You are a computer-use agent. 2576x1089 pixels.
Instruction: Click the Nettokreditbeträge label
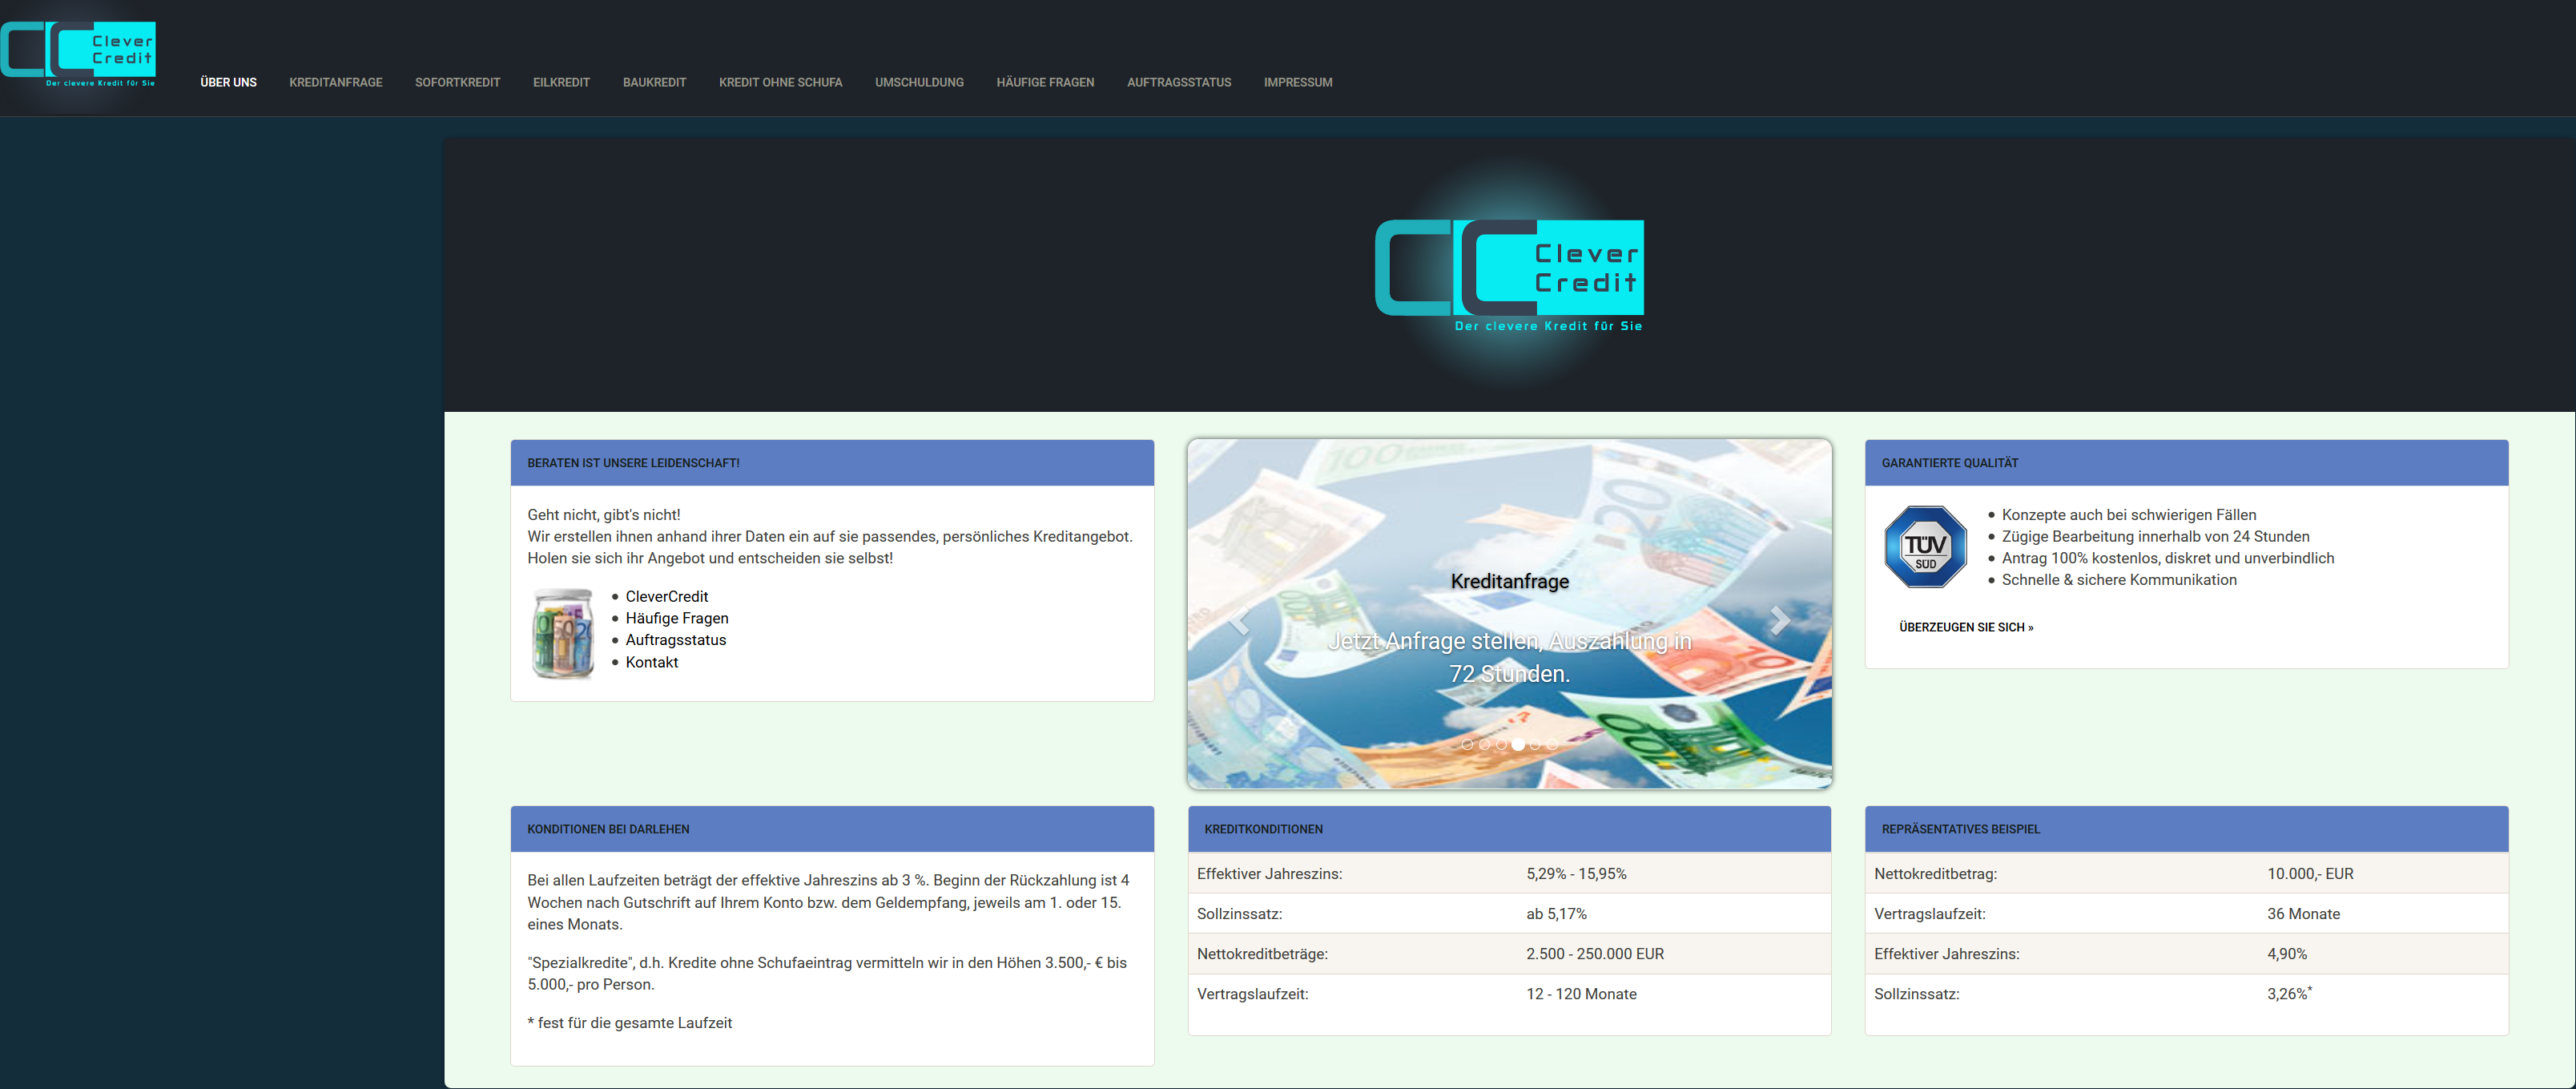click(1262, 953)
